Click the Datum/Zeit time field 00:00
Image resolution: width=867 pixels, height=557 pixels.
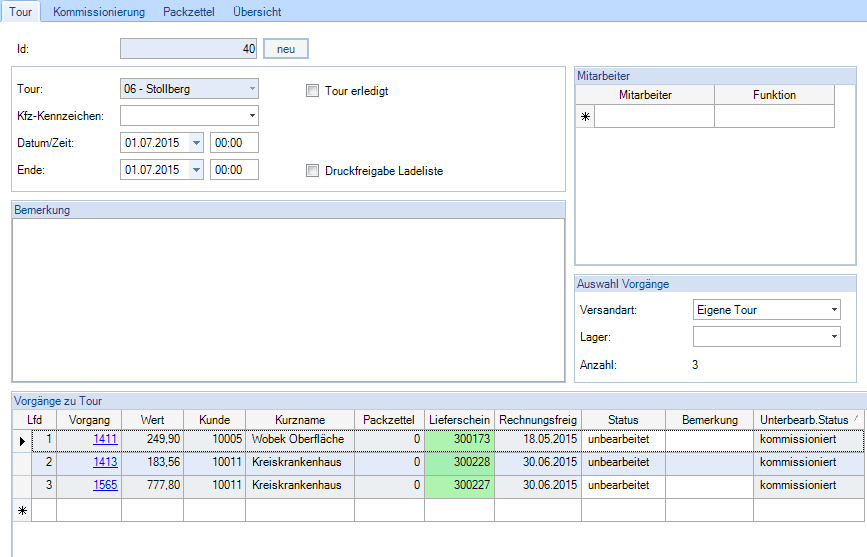pos(235,143)
